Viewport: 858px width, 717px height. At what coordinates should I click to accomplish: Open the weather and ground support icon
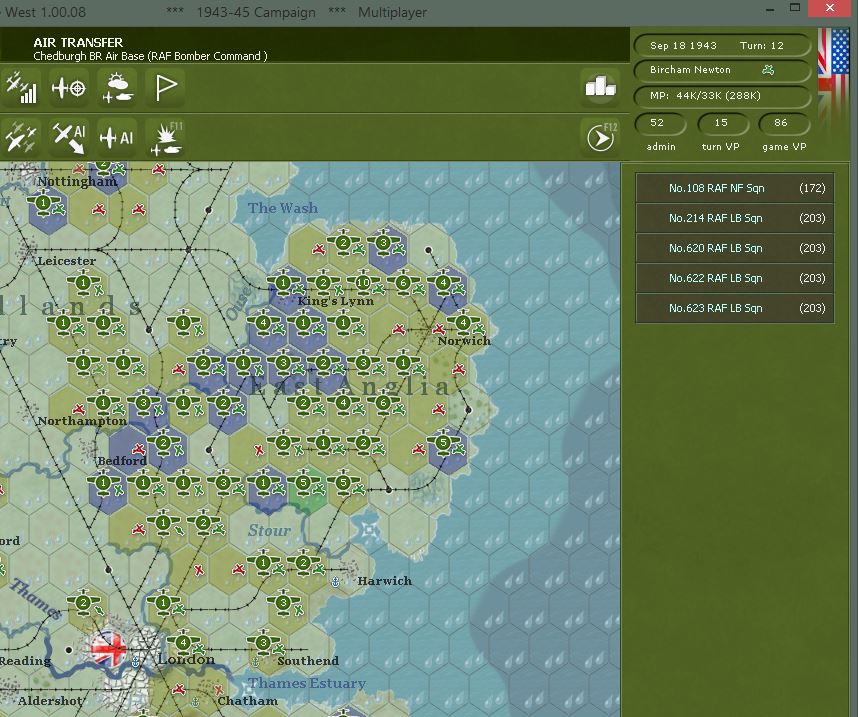[117, 88]
